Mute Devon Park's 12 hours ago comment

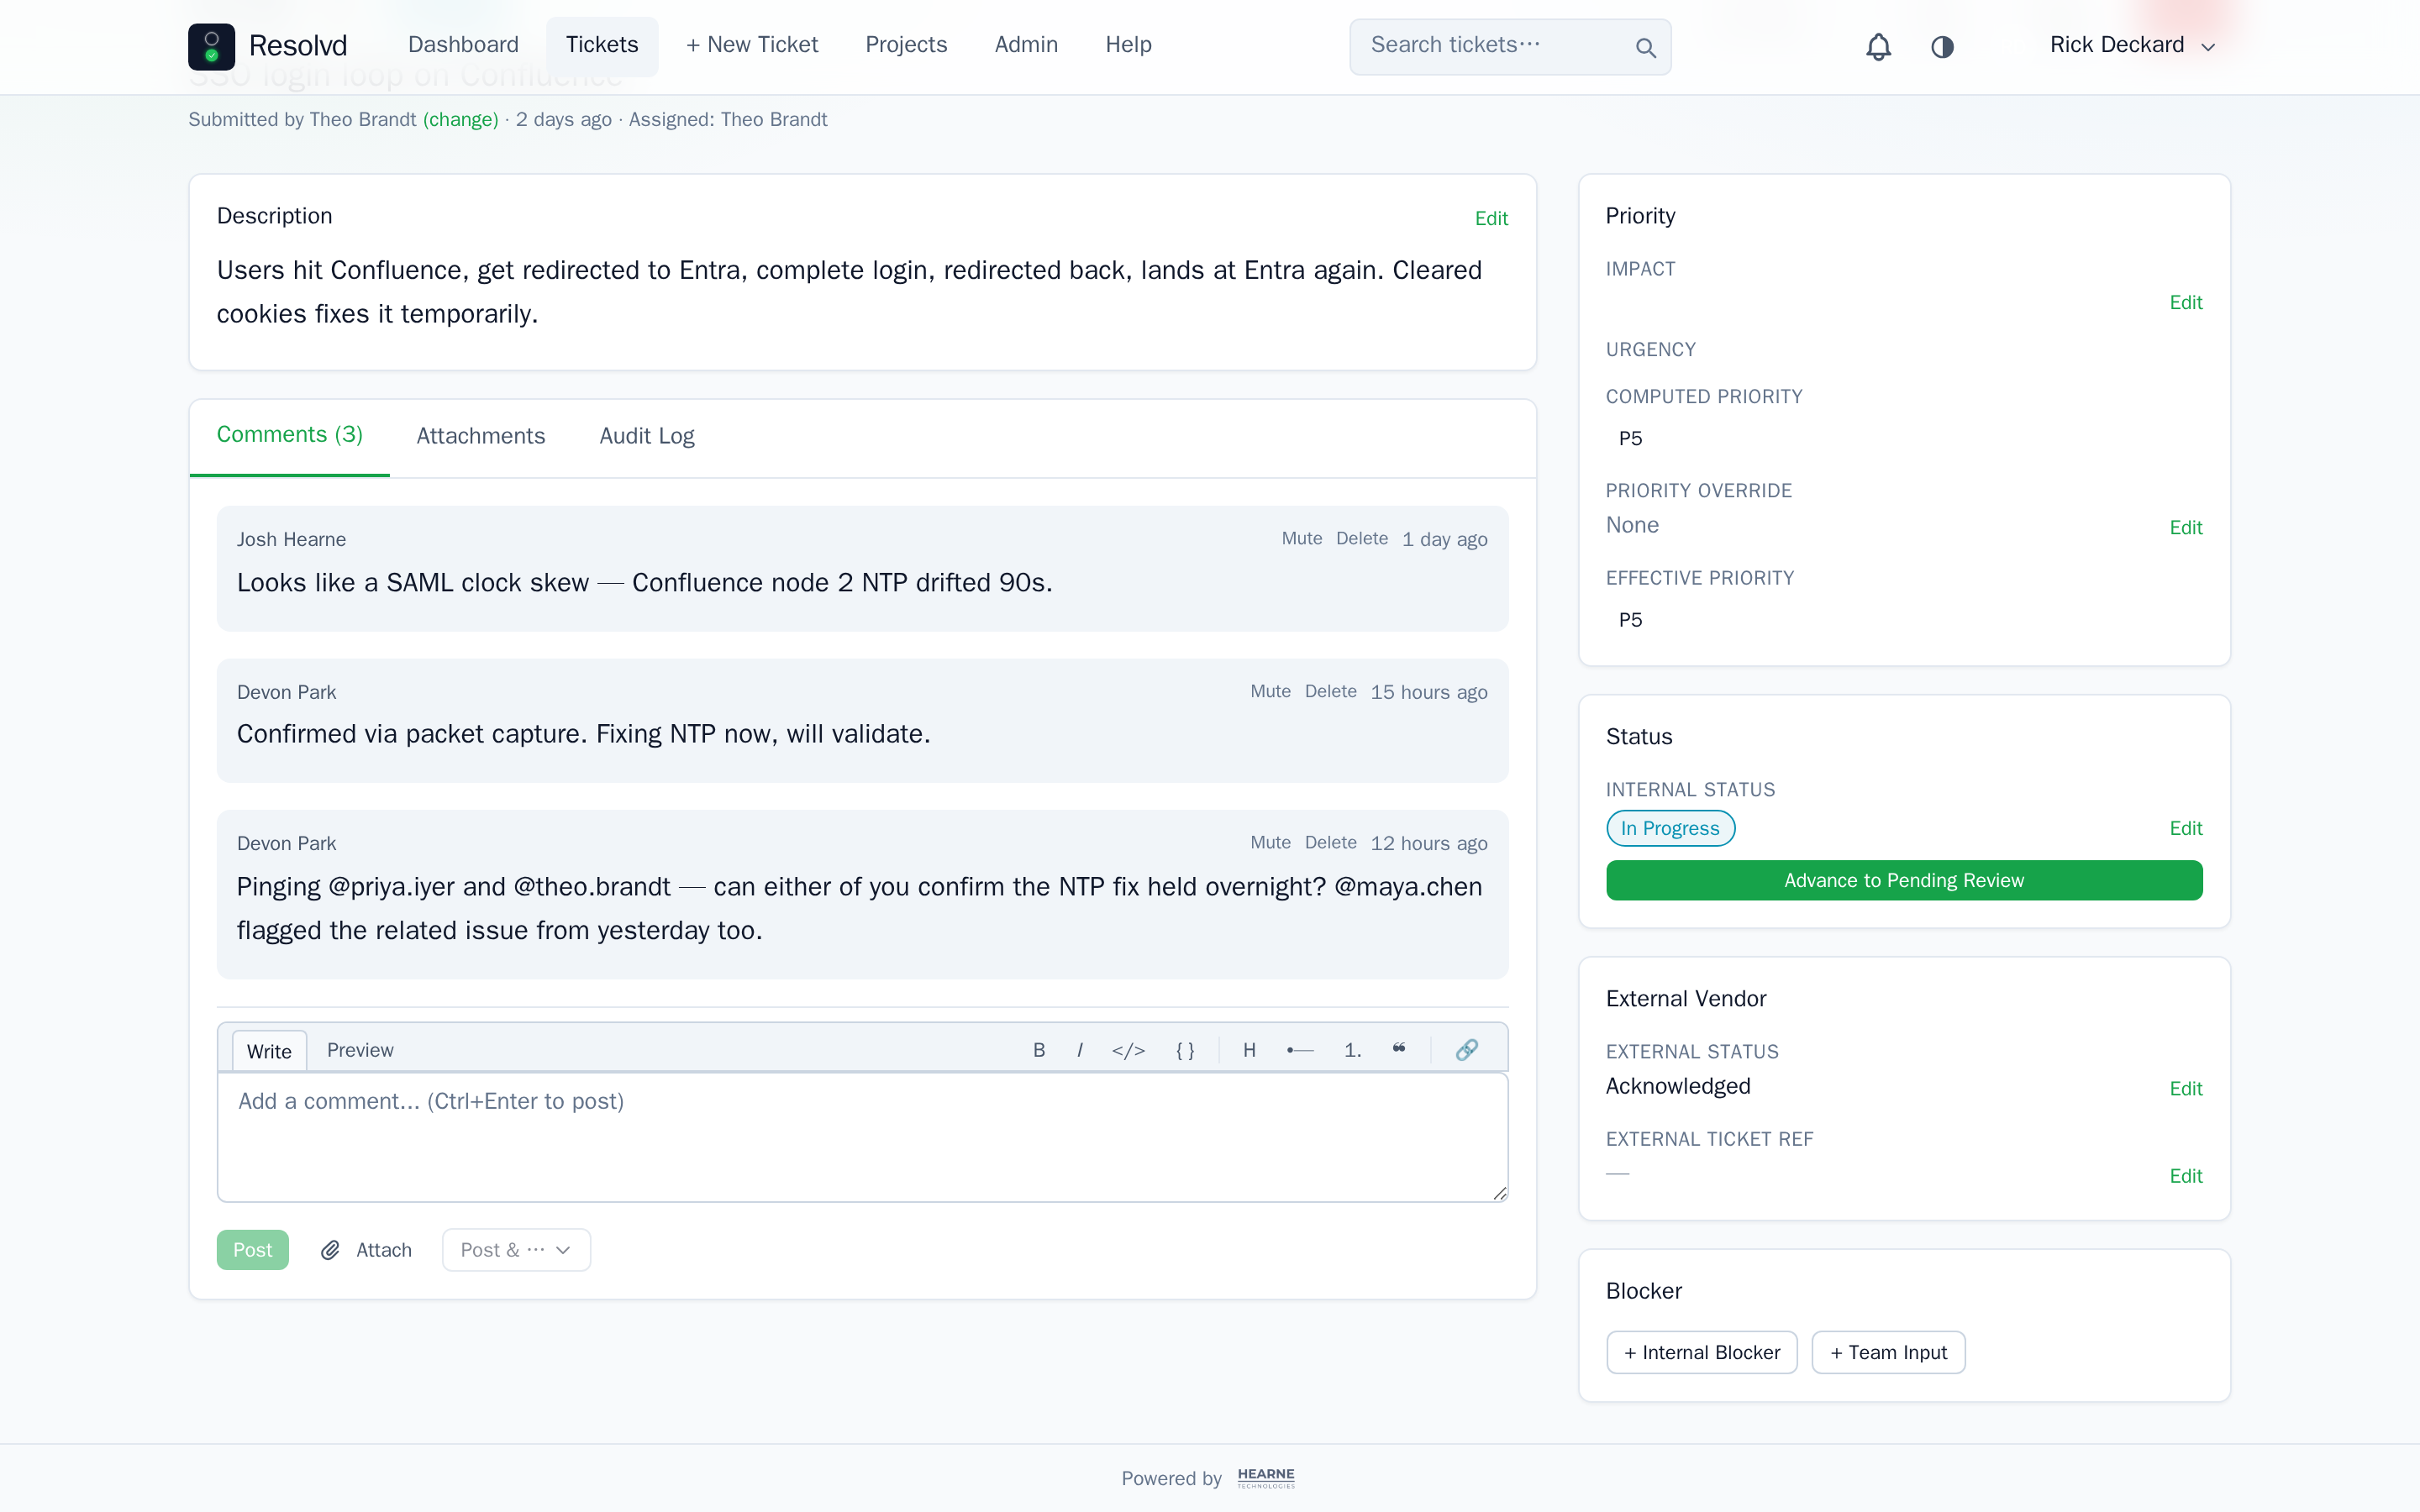(x=1270, y=843)
